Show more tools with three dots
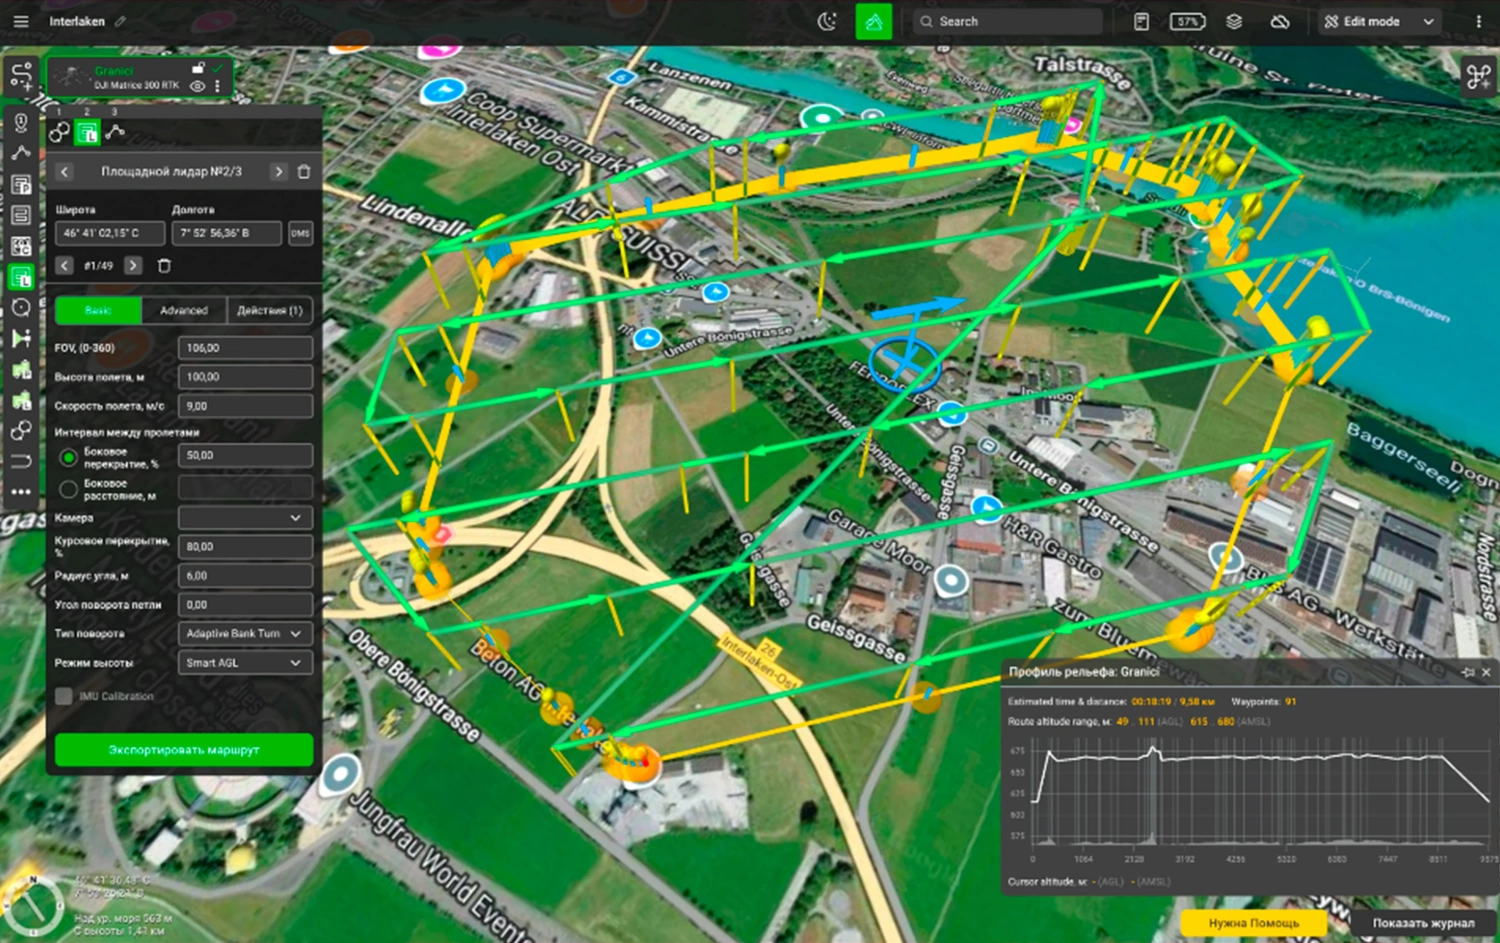Viewport: 1500px width, 943px height. click(21, 492)
